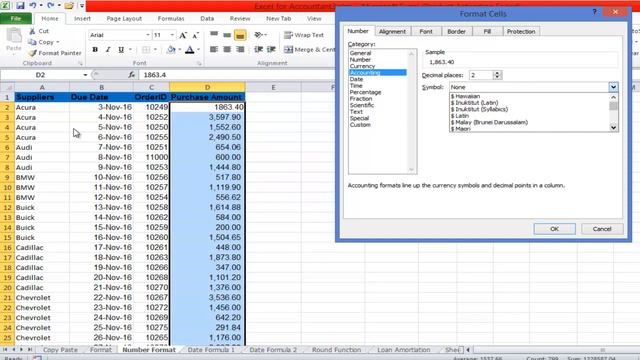Click highlighted Bottom Align icon
Viewport: 640px width, 360px height.
coord(240,35)
